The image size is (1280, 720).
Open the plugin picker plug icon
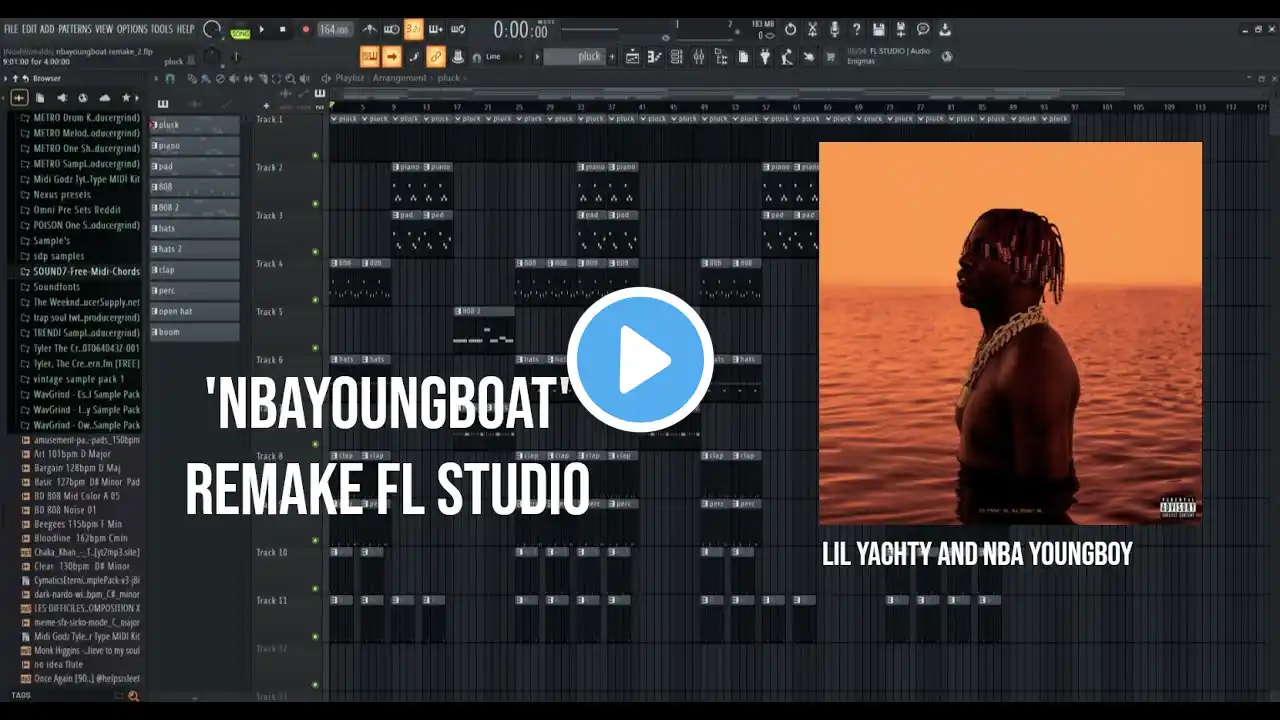pyautogui.click(x=765, y=57)
